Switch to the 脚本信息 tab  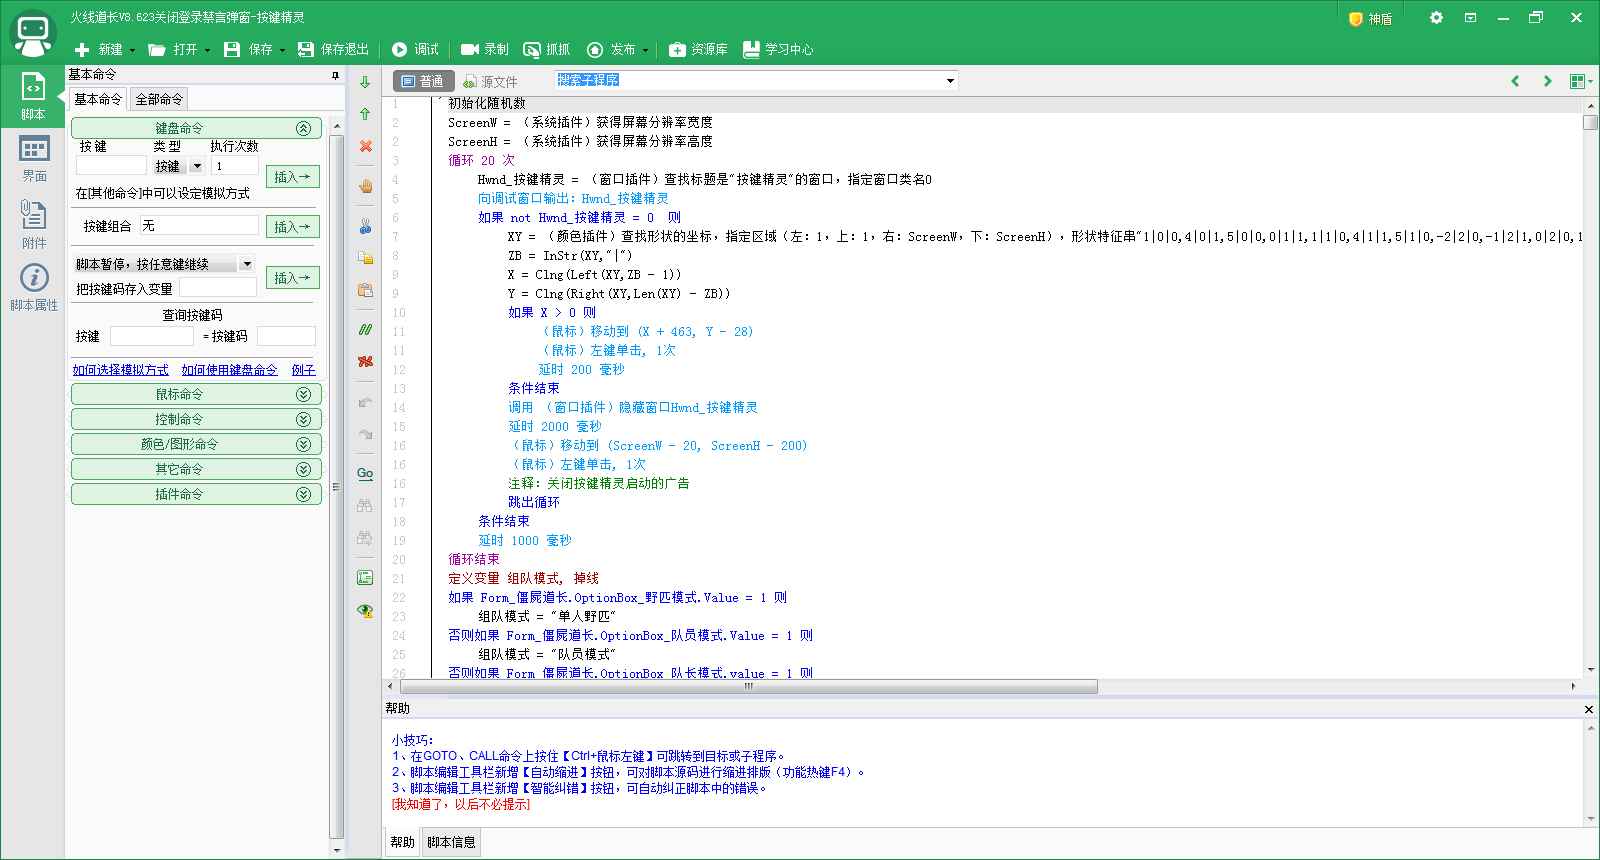coord(451,842)
